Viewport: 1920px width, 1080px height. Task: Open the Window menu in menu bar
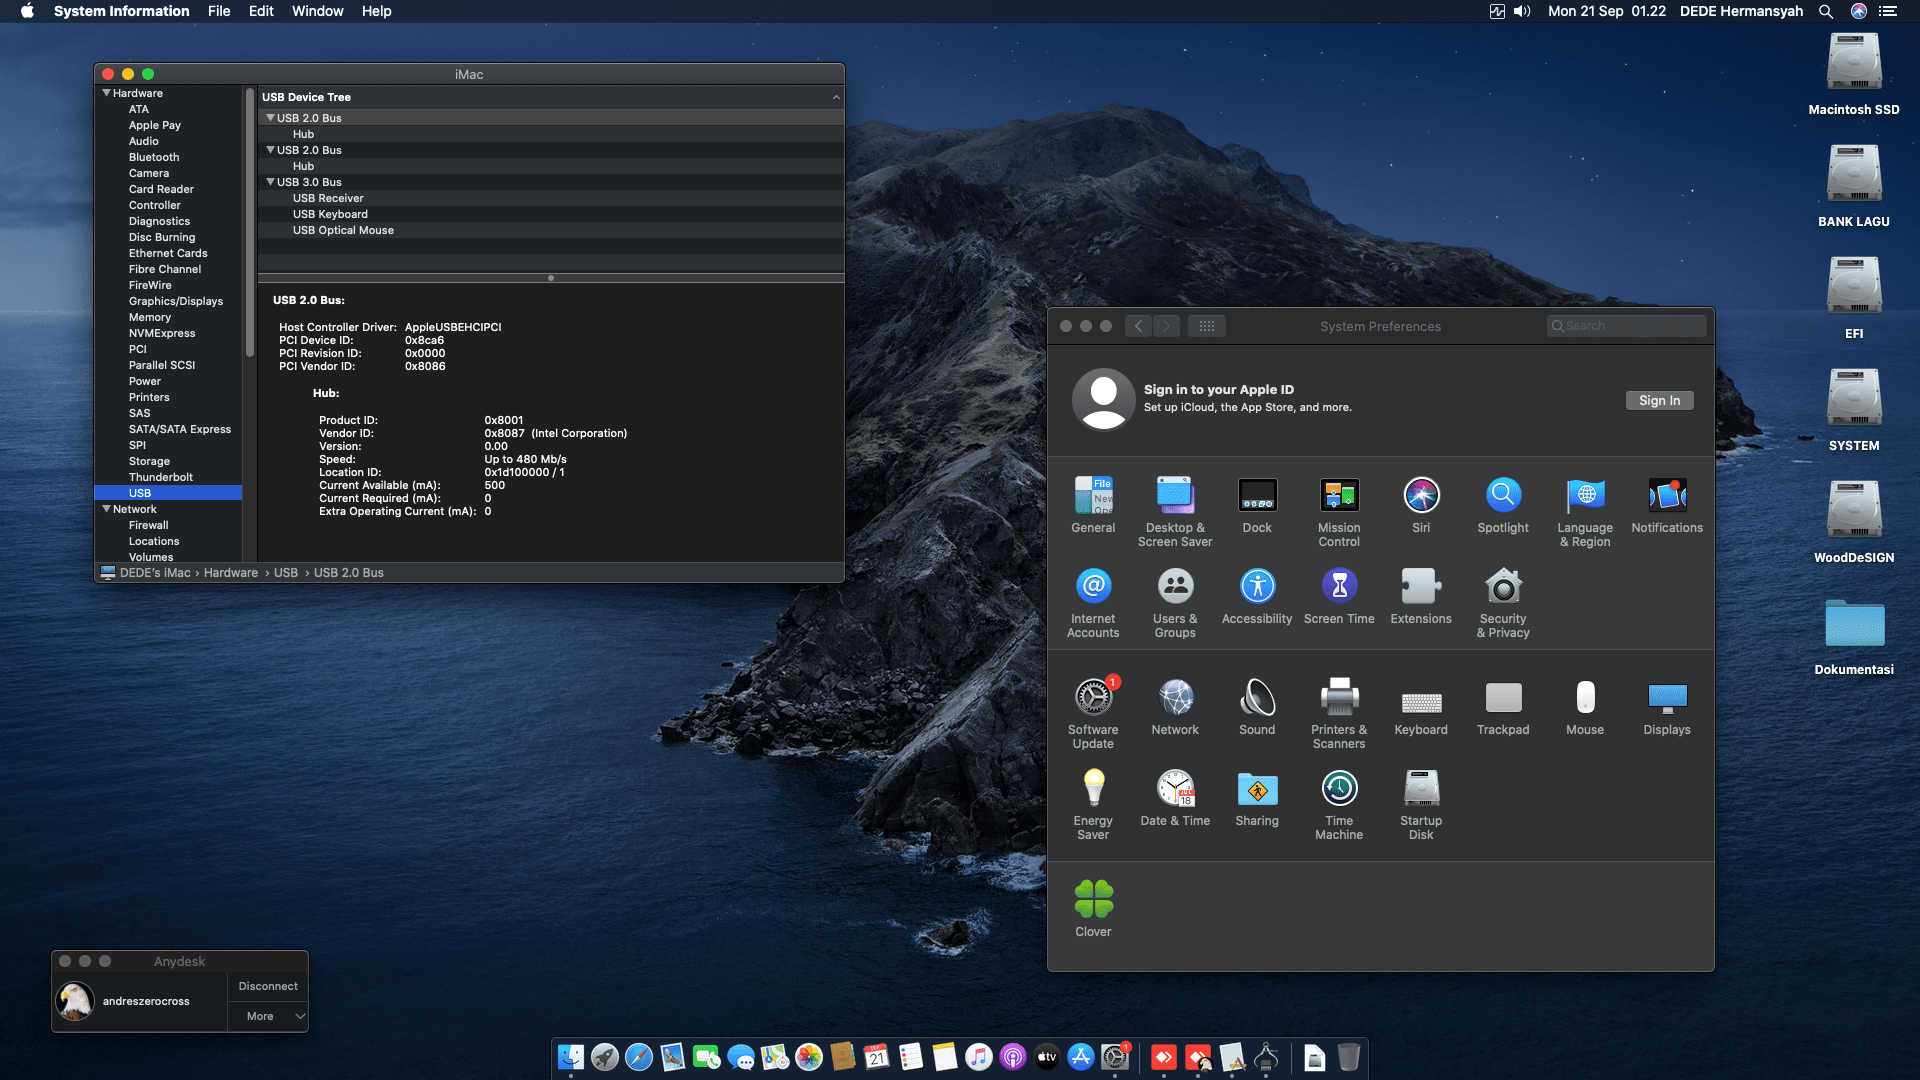click(317, 11)
